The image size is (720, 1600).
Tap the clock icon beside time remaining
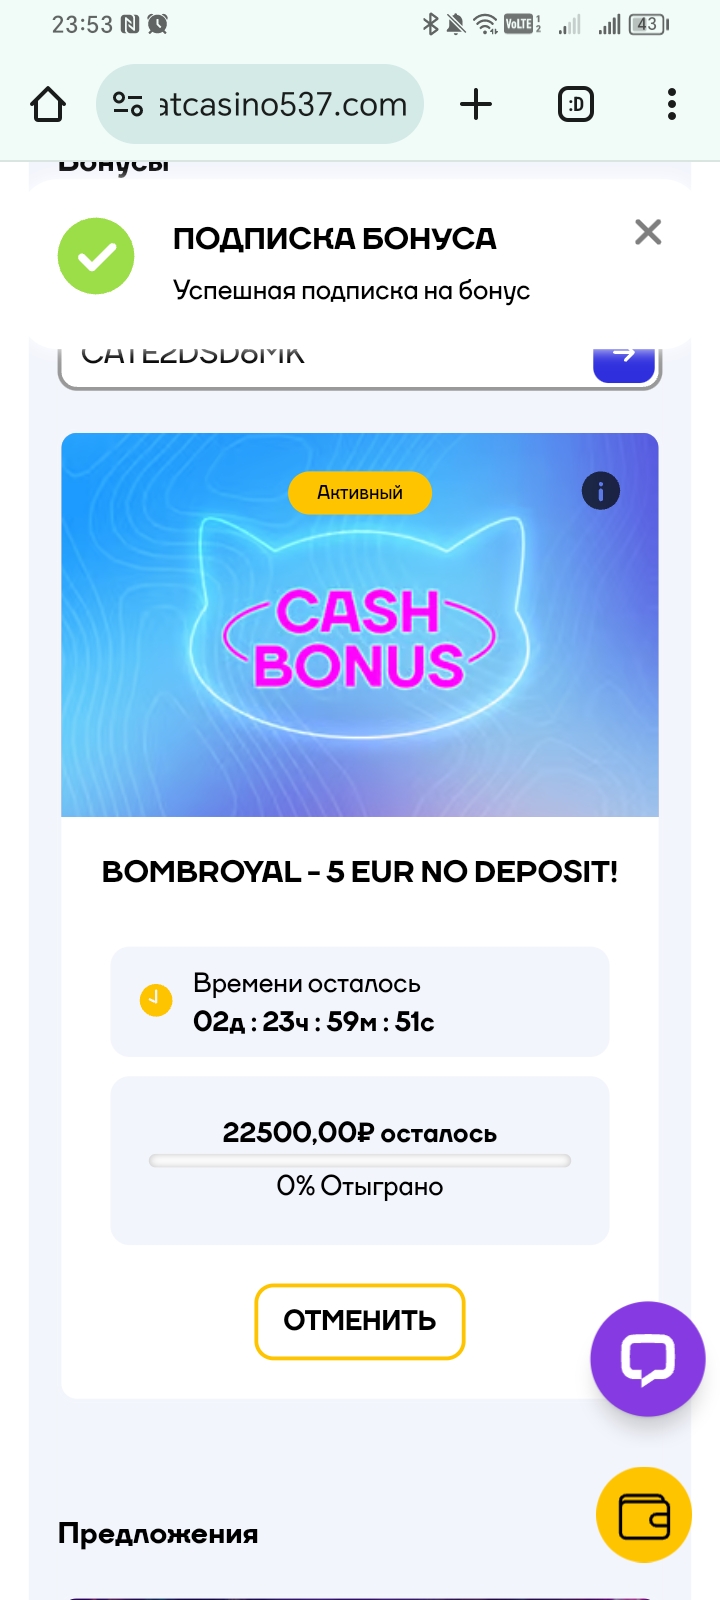(155, 1000)
